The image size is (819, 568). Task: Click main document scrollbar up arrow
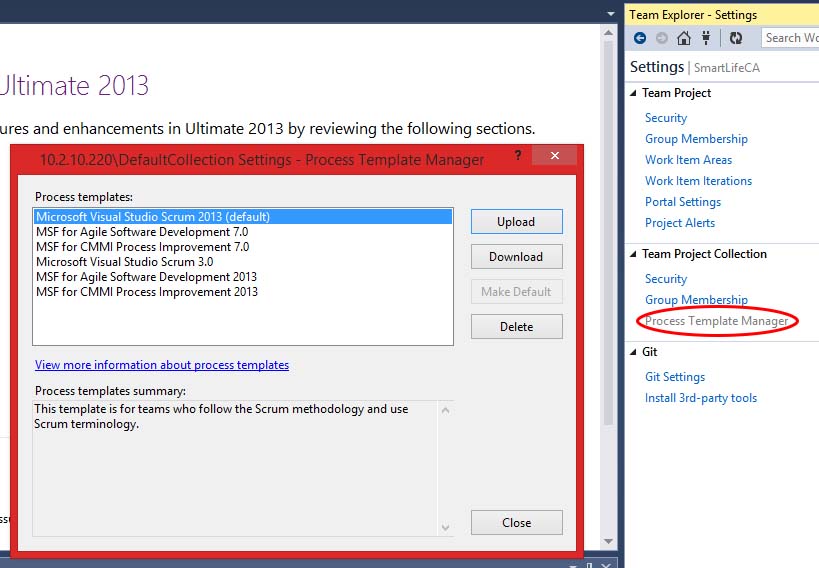pos(609,32)
